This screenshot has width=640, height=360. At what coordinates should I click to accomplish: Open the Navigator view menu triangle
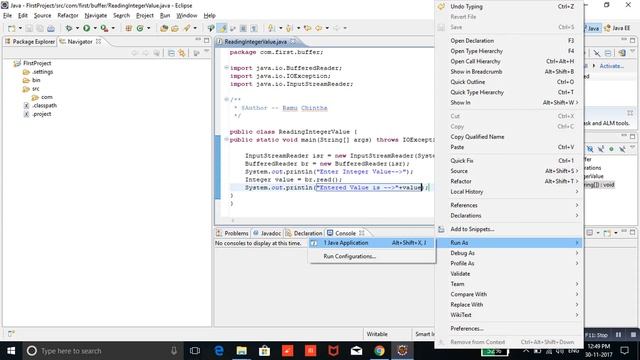tap(207, 51)
